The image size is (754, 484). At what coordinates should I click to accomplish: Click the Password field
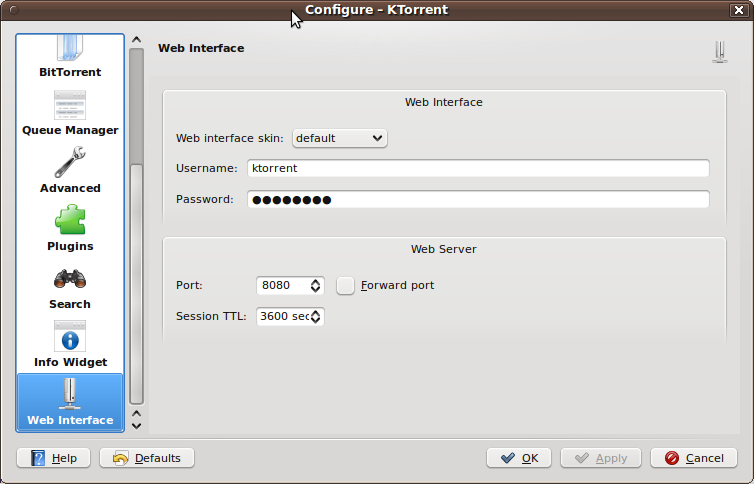pos(478,199)
